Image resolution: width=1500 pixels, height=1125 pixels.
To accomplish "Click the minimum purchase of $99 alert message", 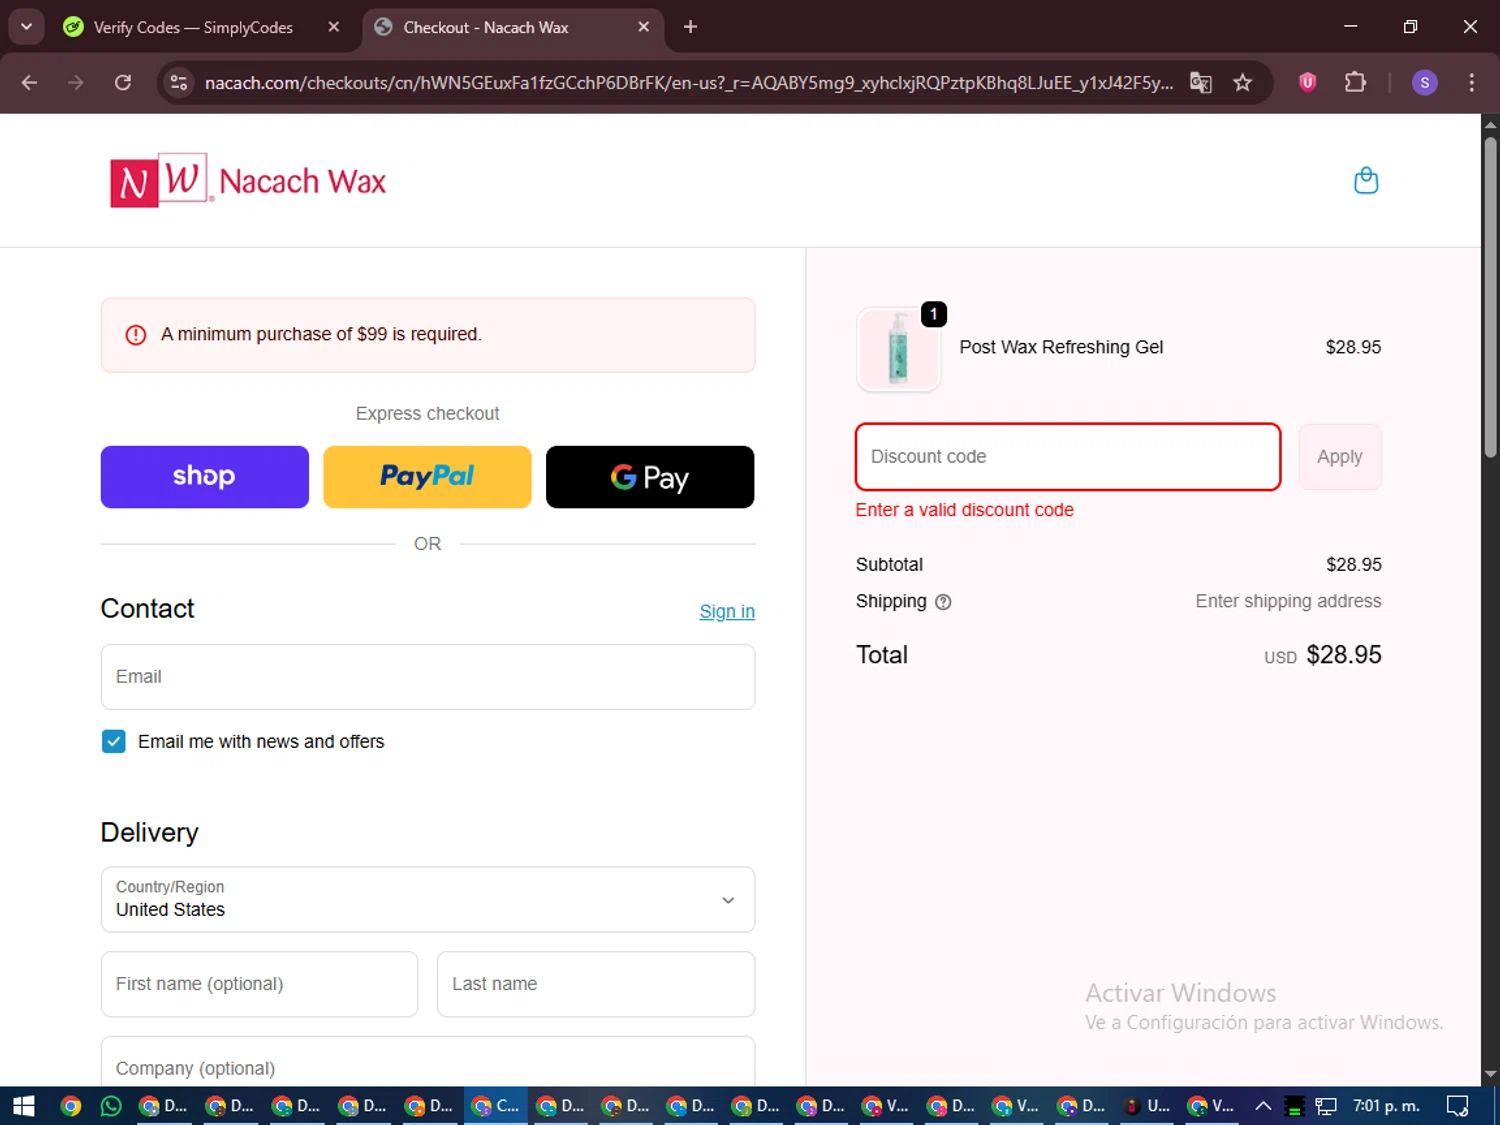I will click(428, 335).
